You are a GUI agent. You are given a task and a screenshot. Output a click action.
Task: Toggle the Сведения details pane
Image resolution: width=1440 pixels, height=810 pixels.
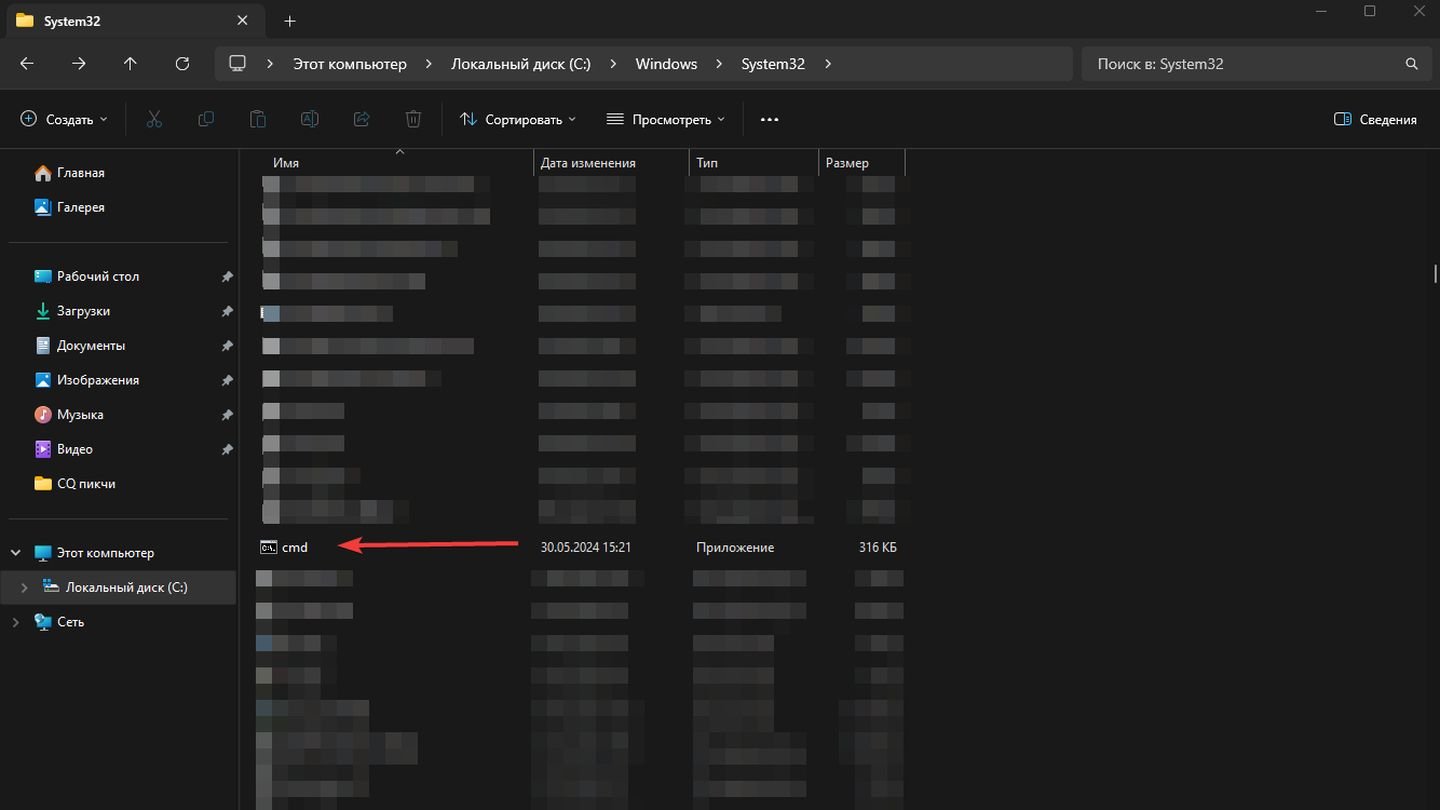[1375, 119]
